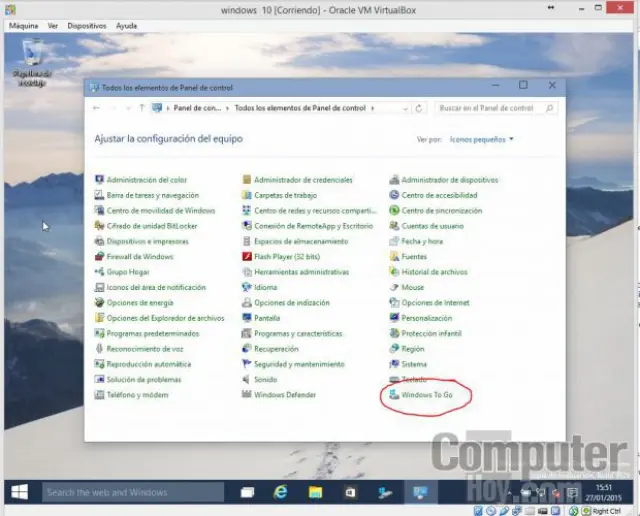Open Cuentas de usuario
640x516 pixels.
click(433, 226)
